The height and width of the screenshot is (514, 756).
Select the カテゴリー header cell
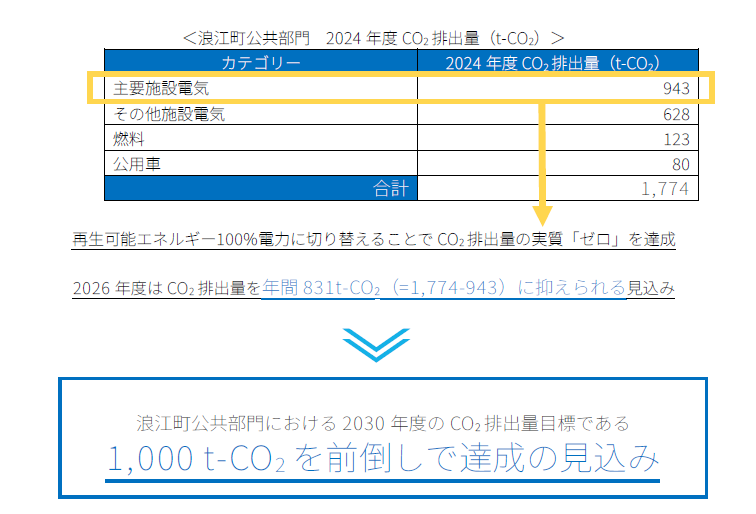pos(260,63)
